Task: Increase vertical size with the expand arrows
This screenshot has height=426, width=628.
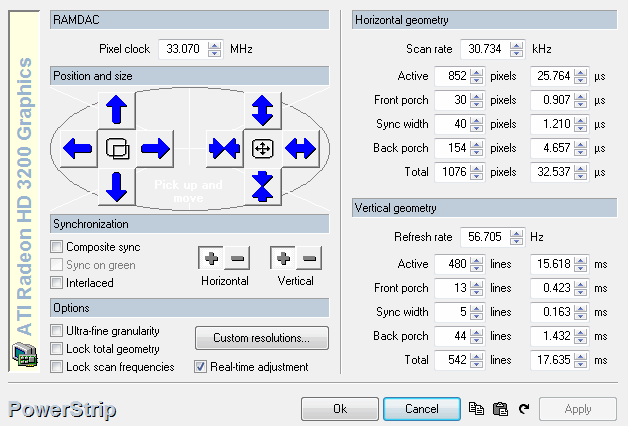Action: (x=262, y=110)
